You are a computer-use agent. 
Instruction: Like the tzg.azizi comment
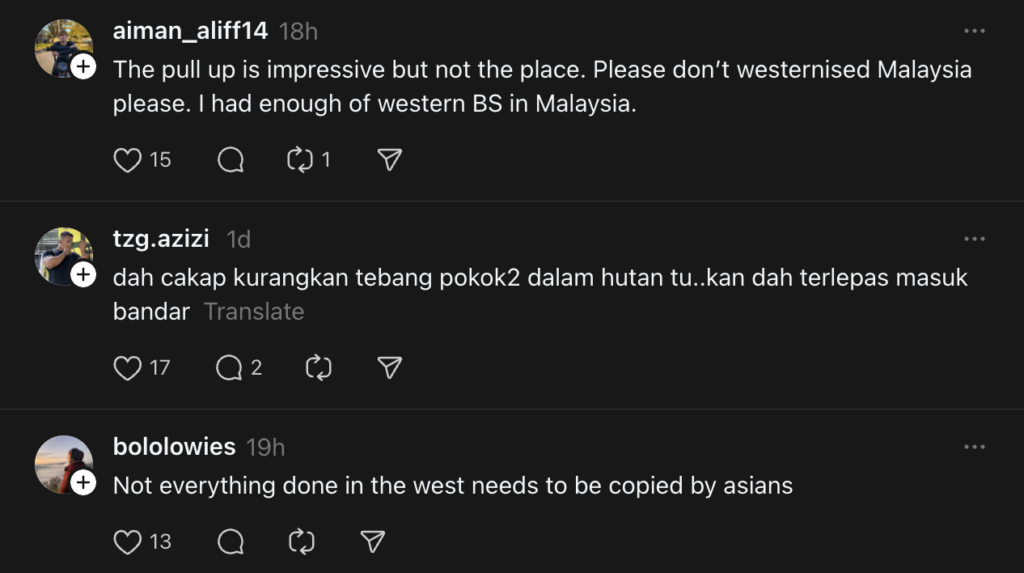pos(127,368)
